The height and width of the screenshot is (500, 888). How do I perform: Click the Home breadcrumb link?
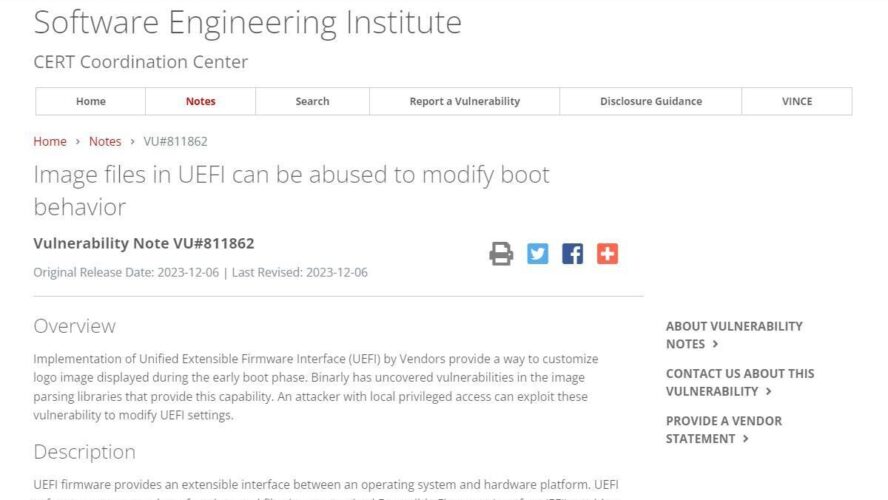pyautogui.click(x=50, y=142)
